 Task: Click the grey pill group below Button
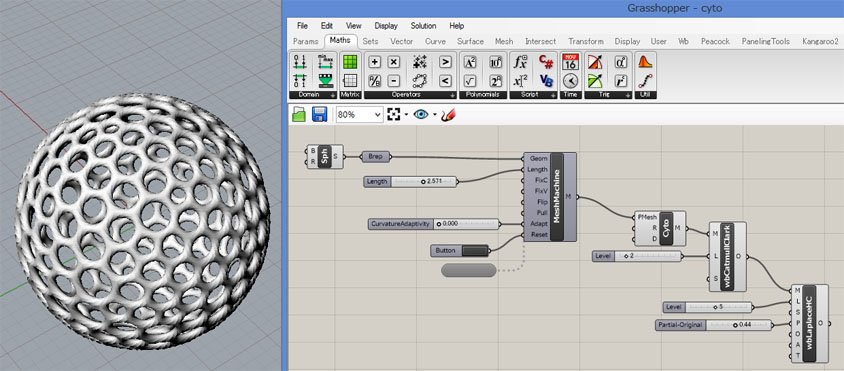[468, 270]
